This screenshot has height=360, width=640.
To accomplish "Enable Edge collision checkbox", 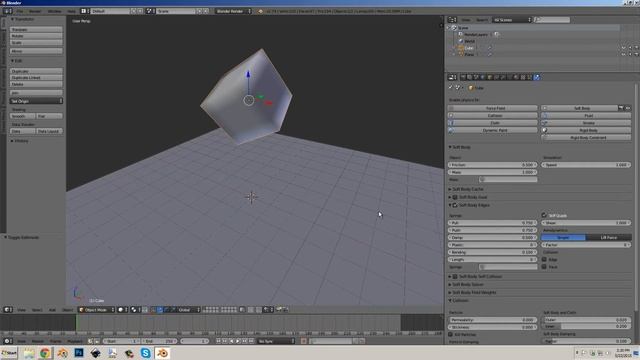I will coord(544,260).
